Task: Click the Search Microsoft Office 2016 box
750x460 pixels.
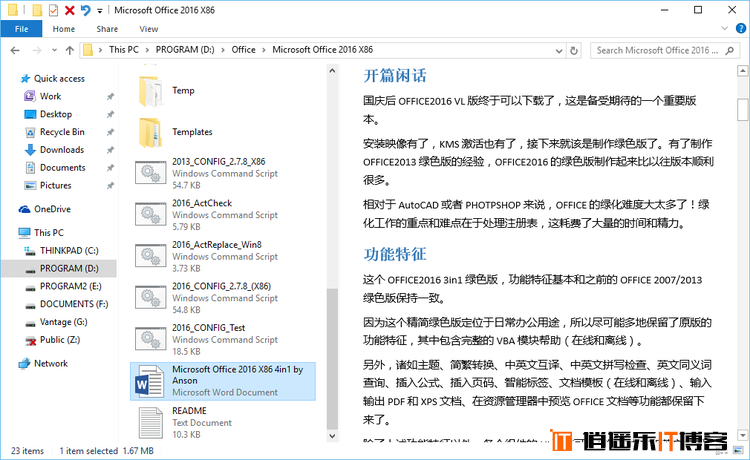Action: [660, 49]
